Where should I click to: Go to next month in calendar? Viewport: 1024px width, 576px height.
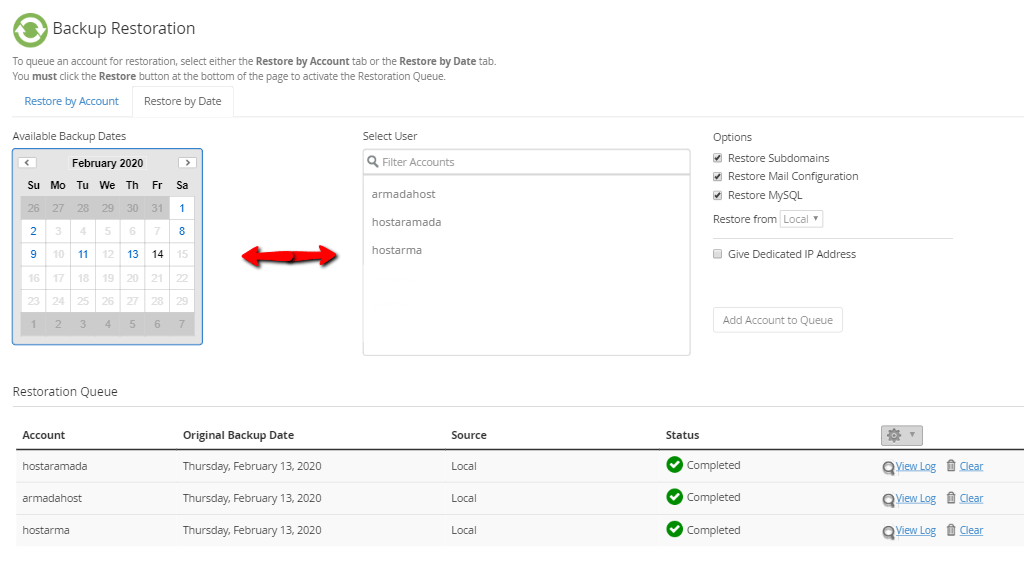pyautogui.click(x=187, y=163)
